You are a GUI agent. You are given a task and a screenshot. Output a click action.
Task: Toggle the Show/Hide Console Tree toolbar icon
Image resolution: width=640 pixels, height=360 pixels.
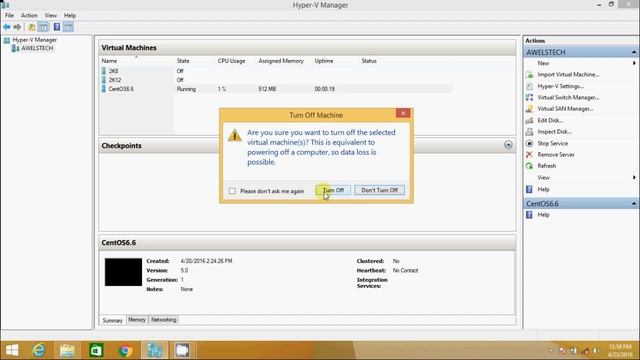pyautogui.click(x=43, y=27)
